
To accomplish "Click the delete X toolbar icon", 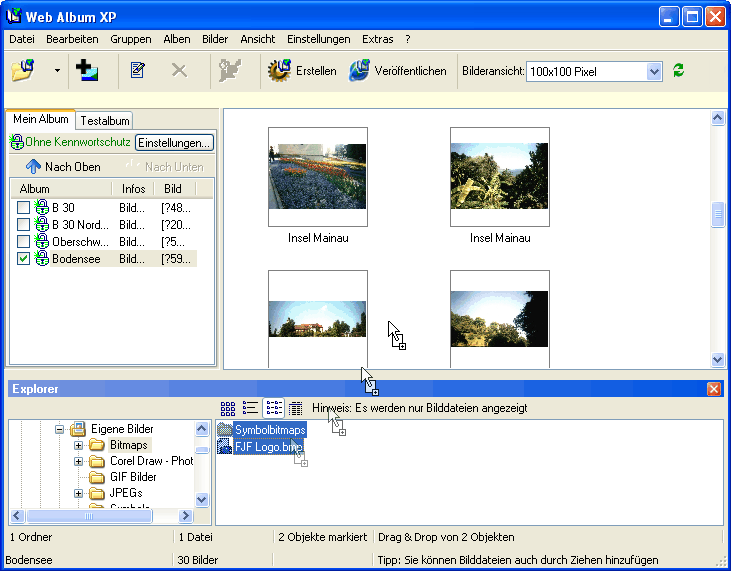I will point(179,71).
